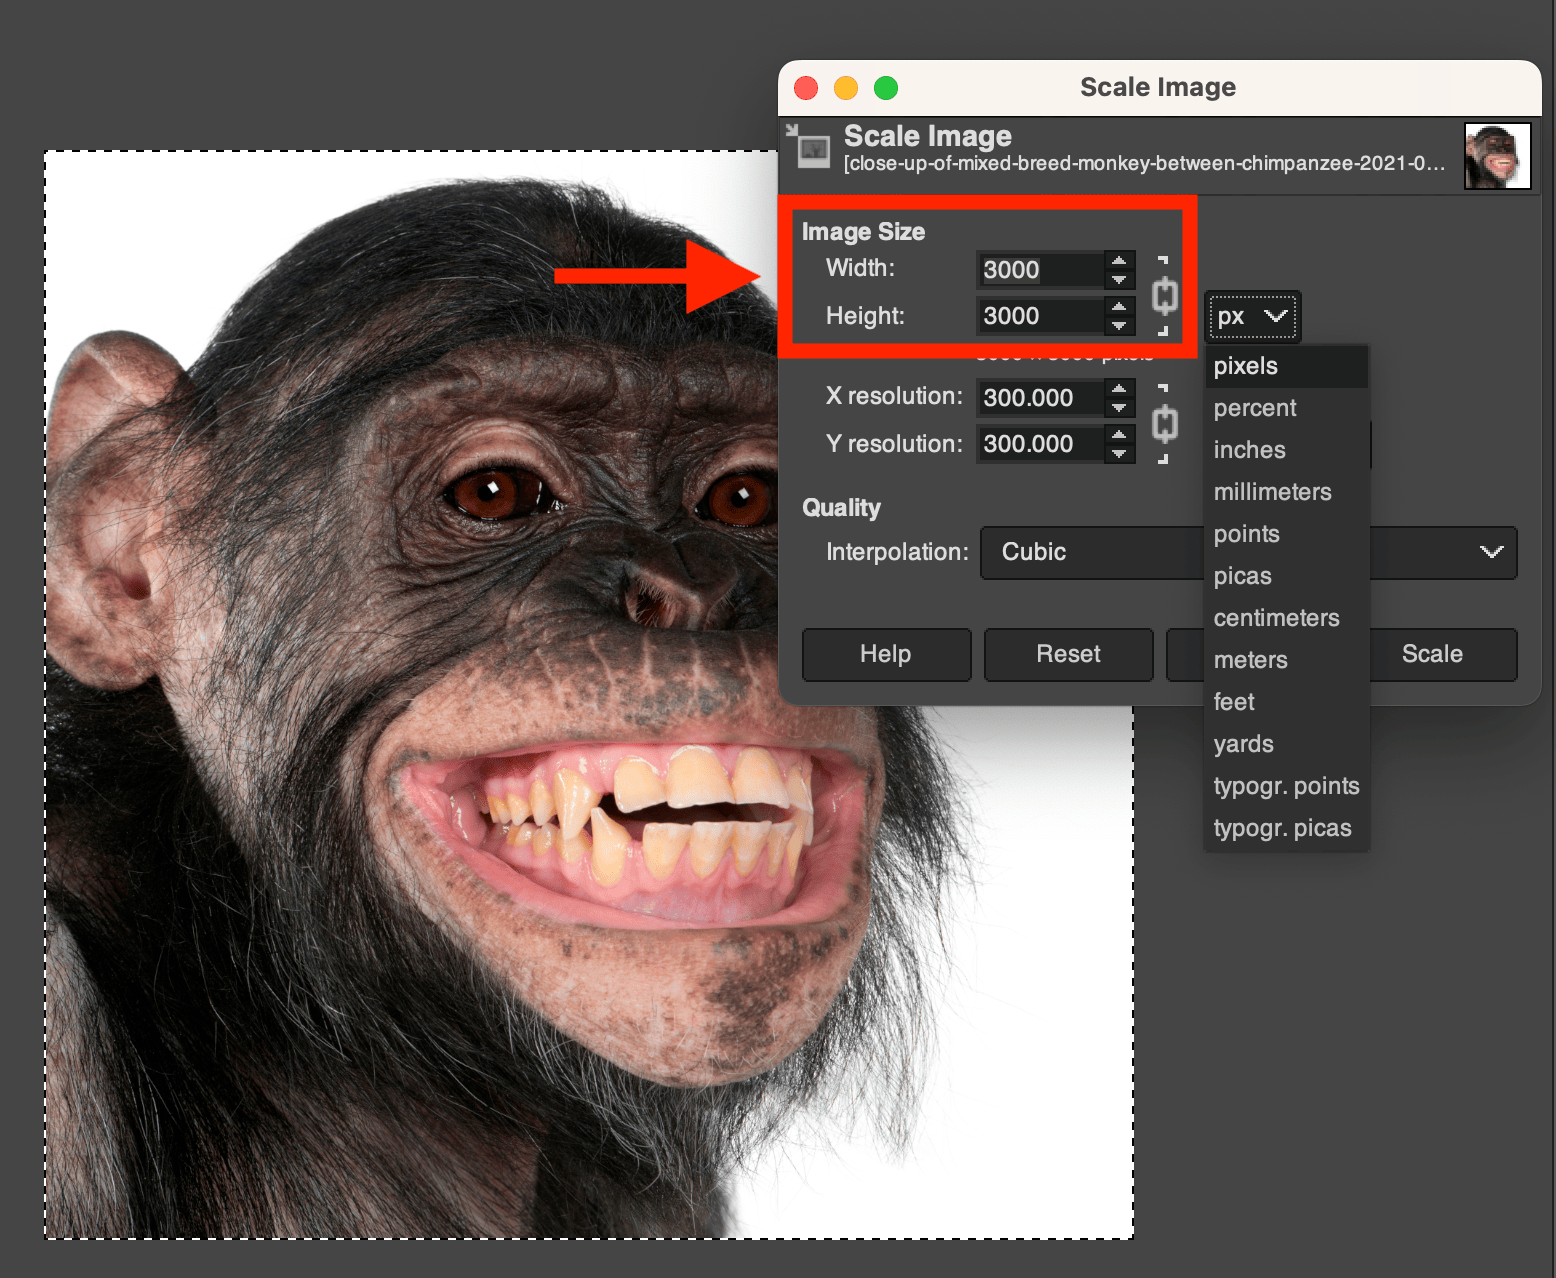Click the Scale Image dialog icon
This screenshot has width=1556, height=1278.
809,146
